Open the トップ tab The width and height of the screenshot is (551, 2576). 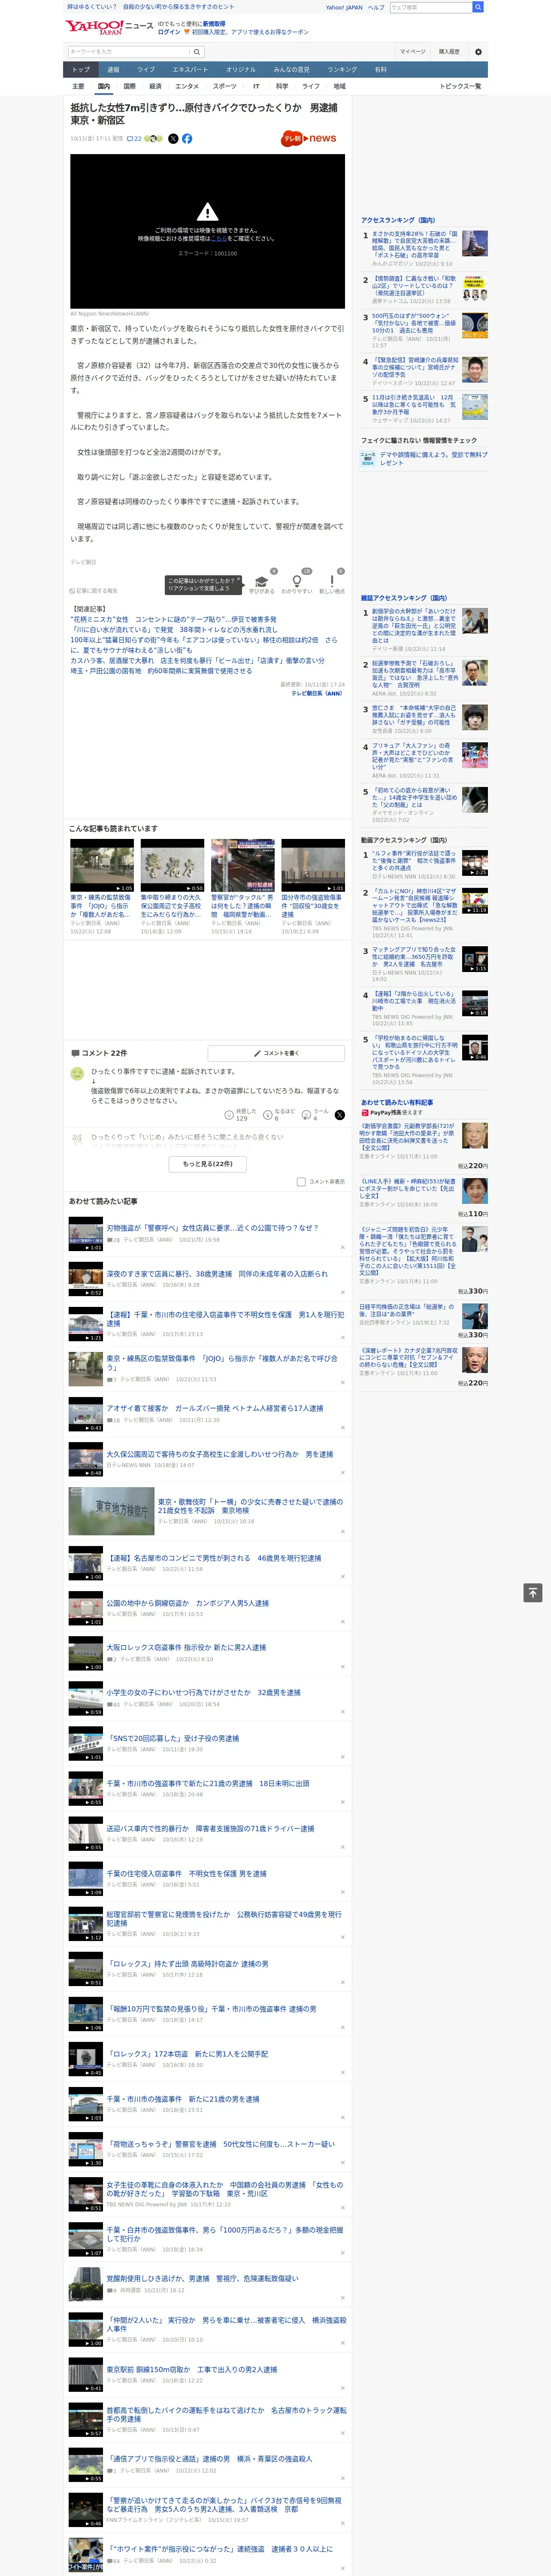(x=81, y=70)
